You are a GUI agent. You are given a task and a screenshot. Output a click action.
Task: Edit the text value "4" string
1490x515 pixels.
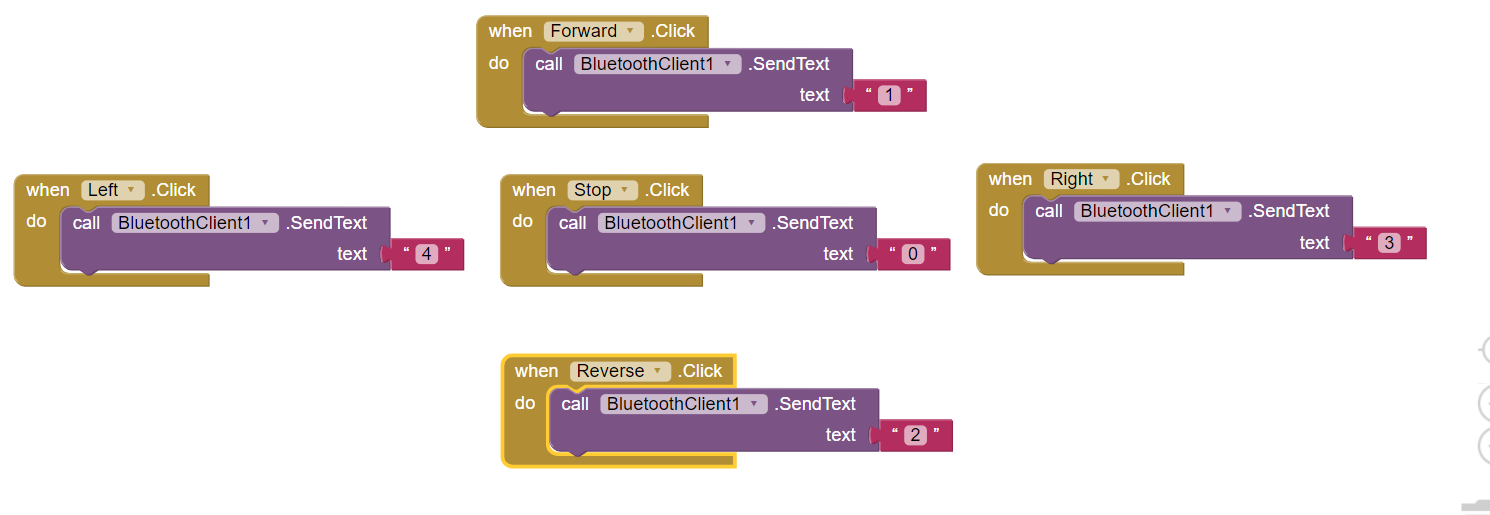tap(427, 254)
